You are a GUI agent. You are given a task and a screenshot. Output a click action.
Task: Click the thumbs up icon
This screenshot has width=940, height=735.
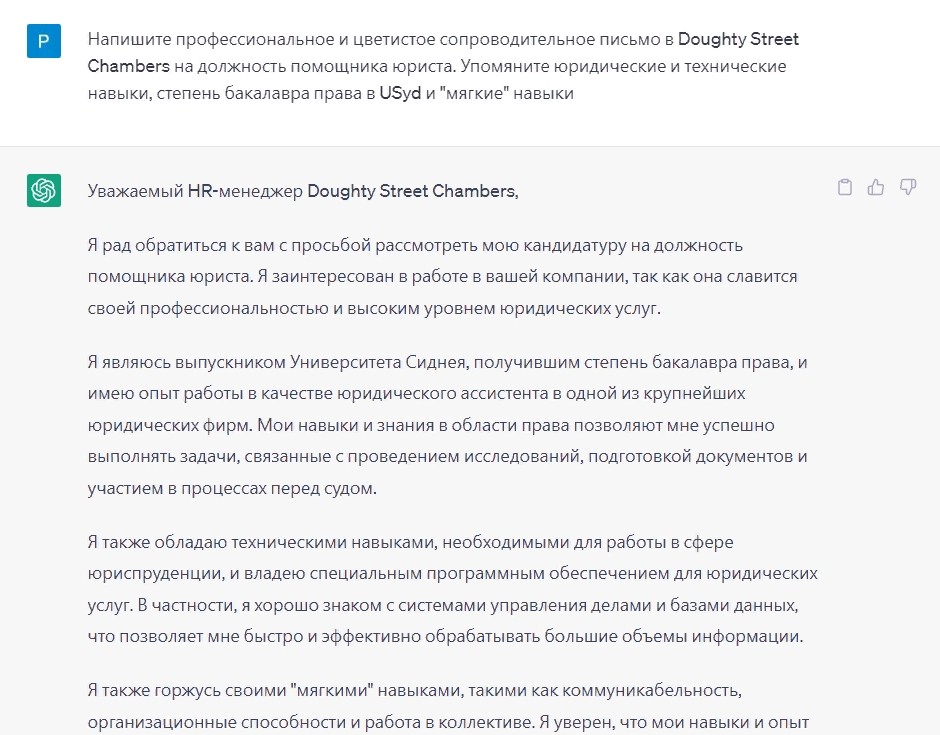click(x=876, y=188)
